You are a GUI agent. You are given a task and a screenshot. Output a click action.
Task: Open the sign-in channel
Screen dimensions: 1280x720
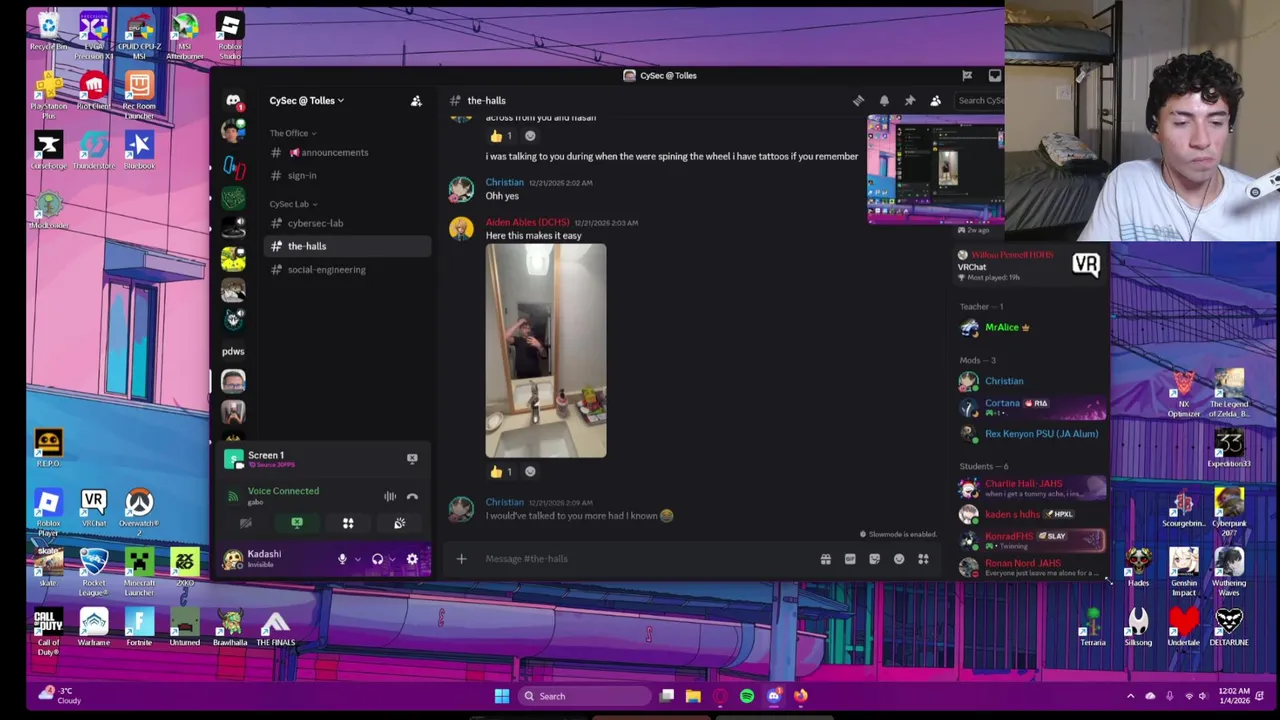click(x=348, y=176)
